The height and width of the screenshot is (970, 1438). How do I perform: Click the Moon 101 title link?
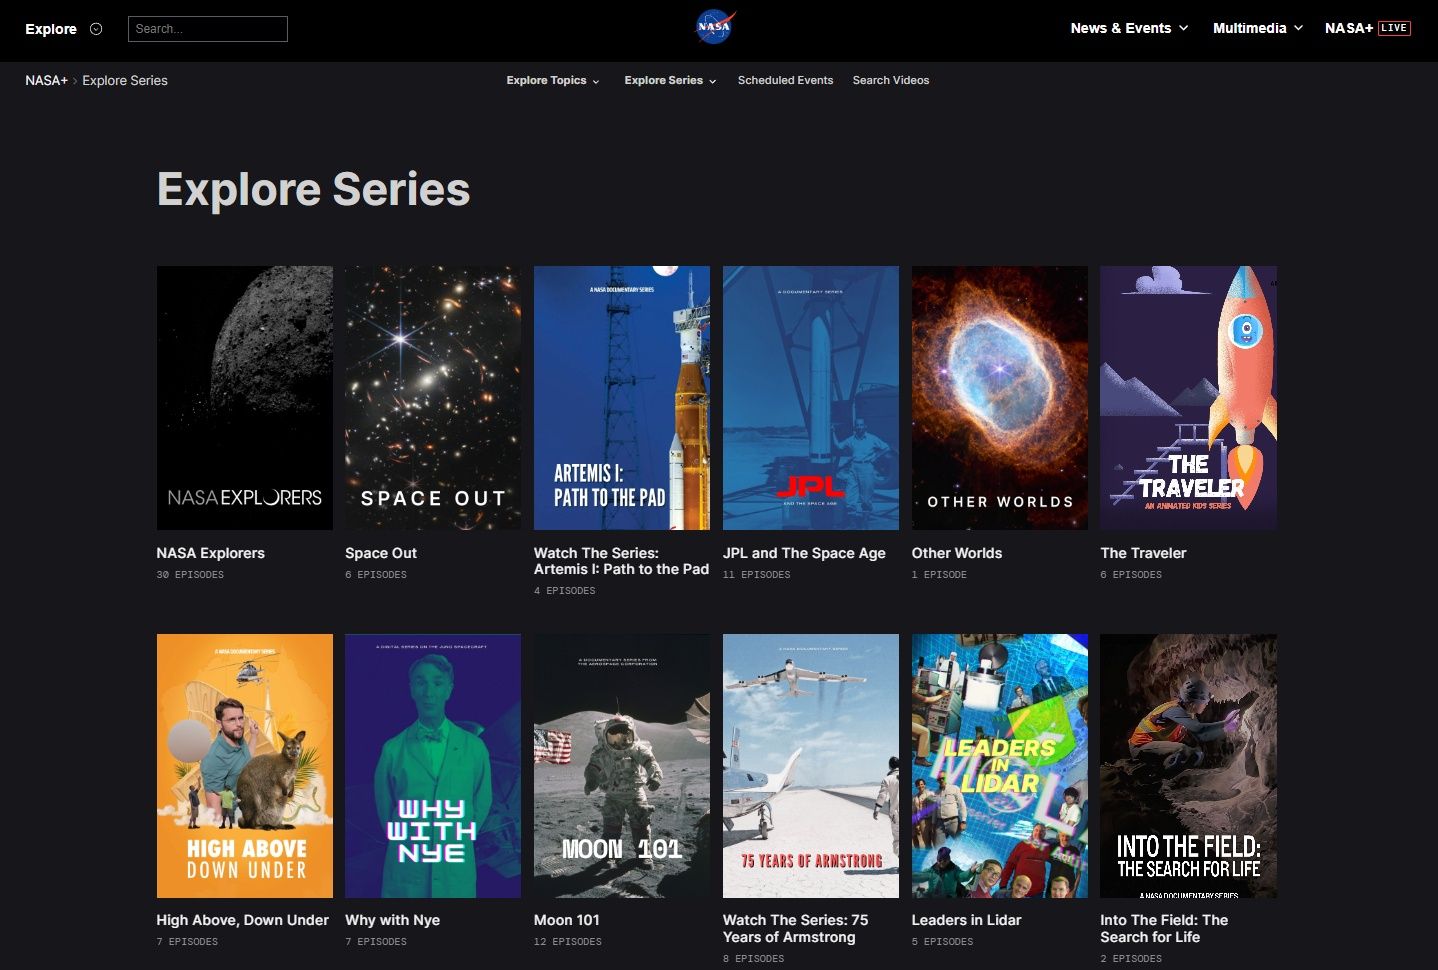[x=567, y=920]
